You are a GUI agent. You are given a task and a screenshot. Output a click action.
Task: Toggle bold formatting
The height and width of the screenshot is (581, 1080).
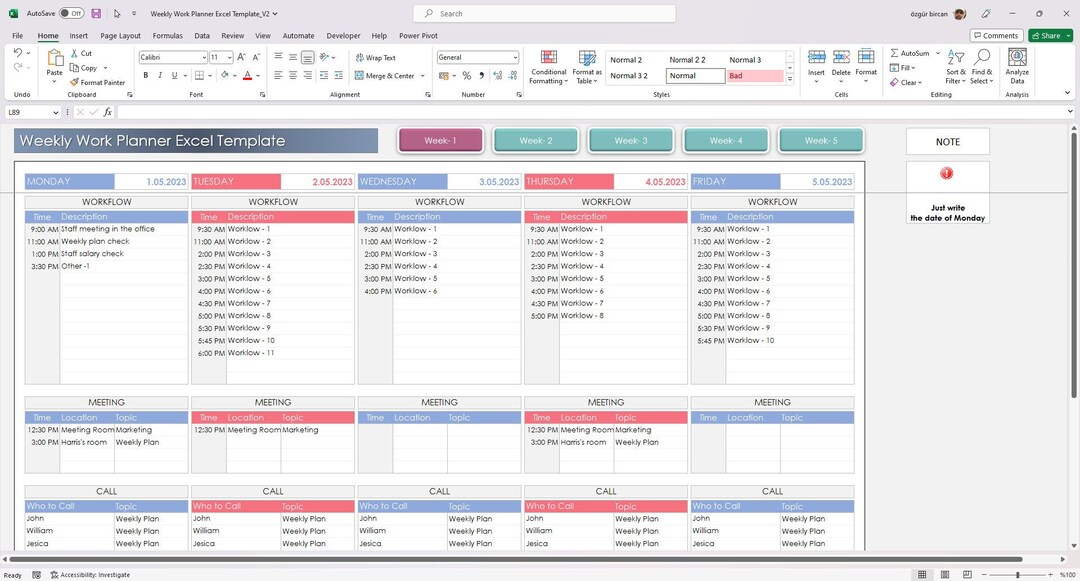tap(145, 75)
